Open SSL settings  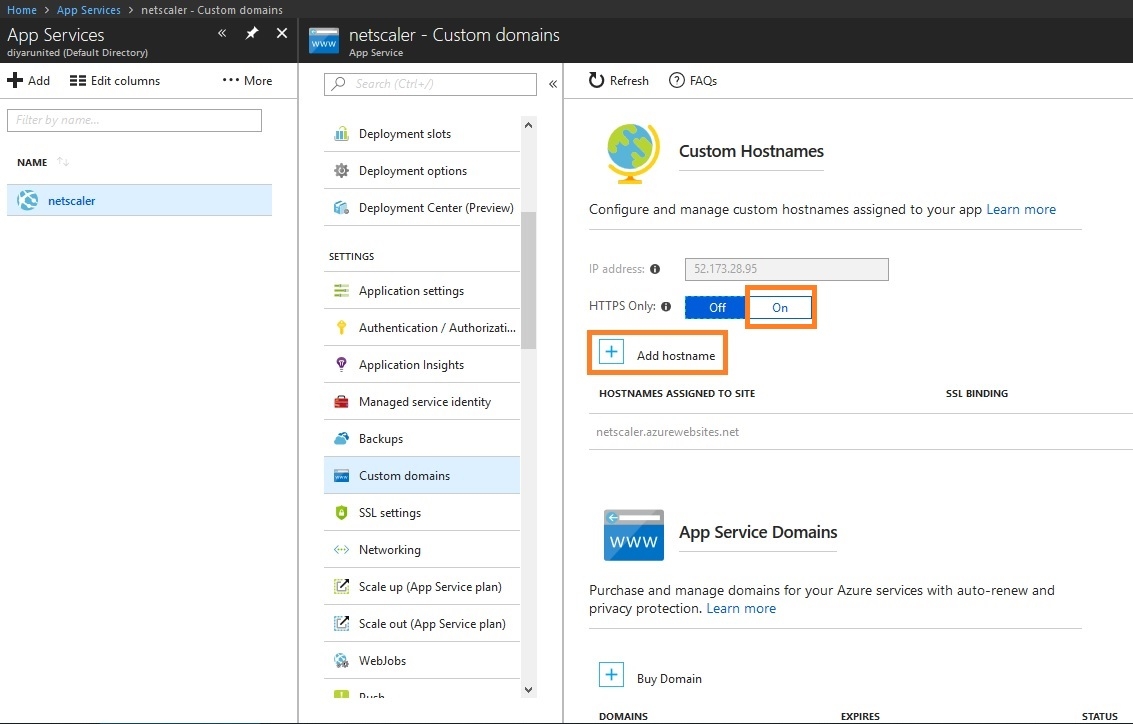pyautogui.click(x=422, y=512)
